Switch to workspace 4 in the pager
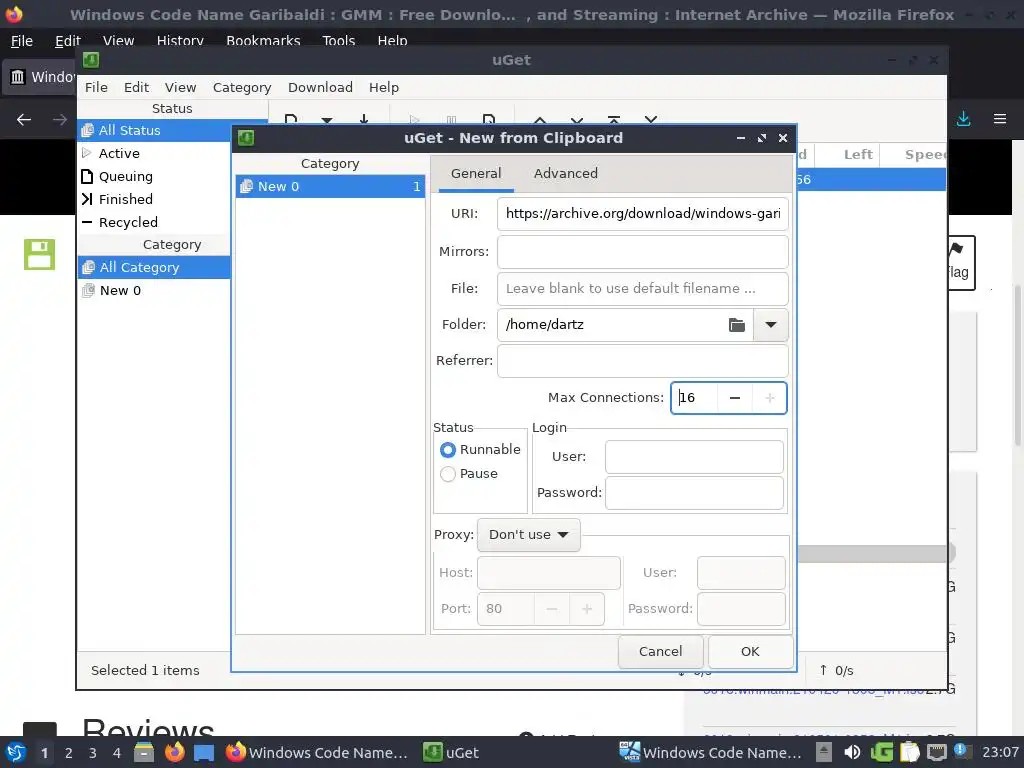This screenshot has width=1024, height=768. pyautogui.click(x=116, y=753)
